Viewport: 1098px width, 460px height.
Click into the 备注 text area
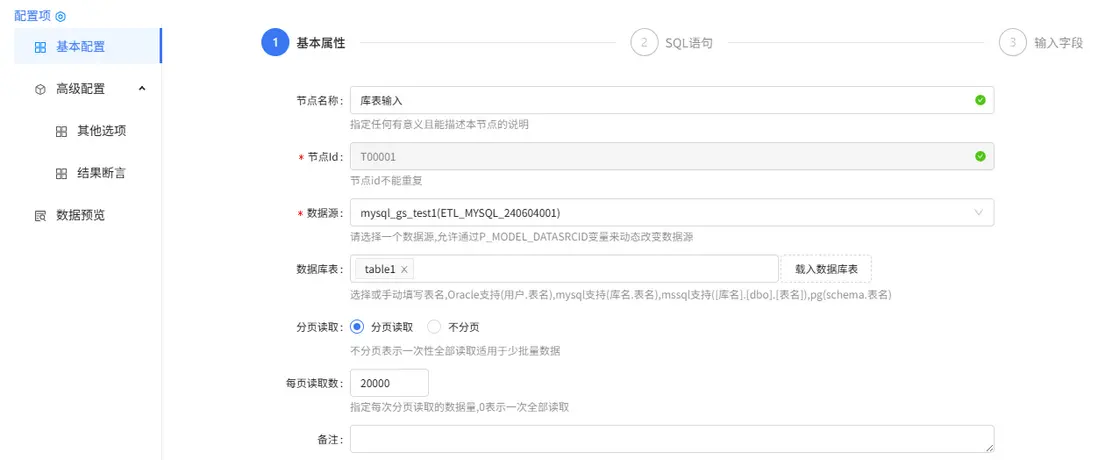click(672, 439)
